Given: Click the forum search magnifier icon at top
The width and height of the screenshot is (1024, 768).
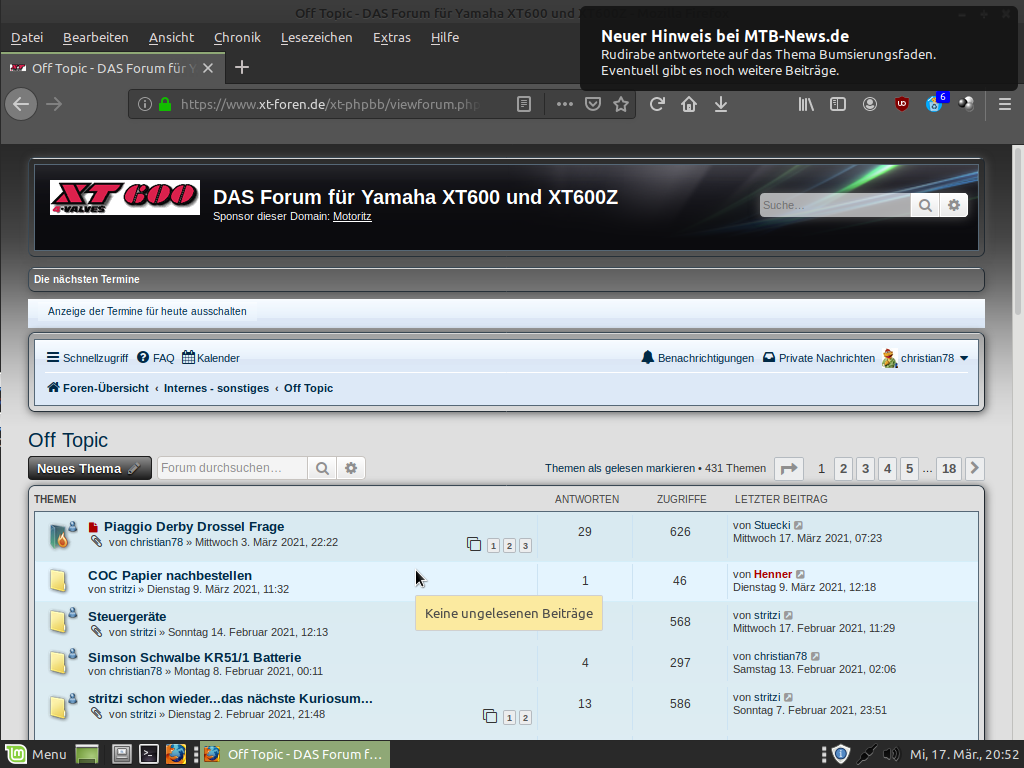Looking at the screenshot, I should [925, 205].
